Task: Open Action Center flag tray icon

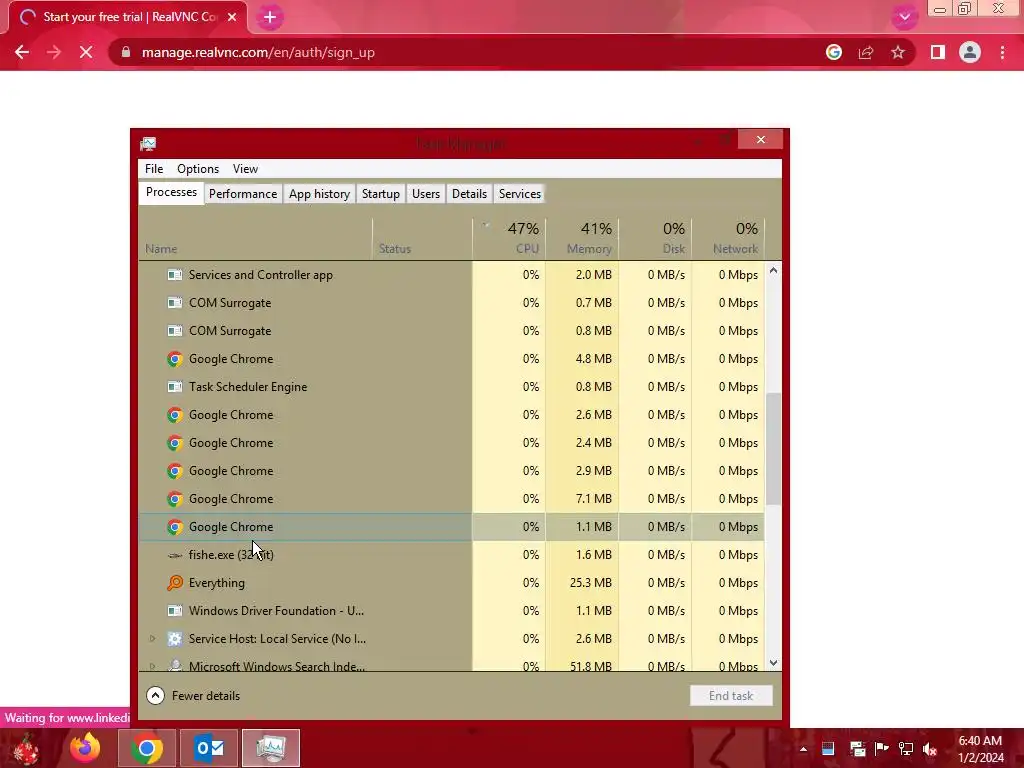Action: 882,749
